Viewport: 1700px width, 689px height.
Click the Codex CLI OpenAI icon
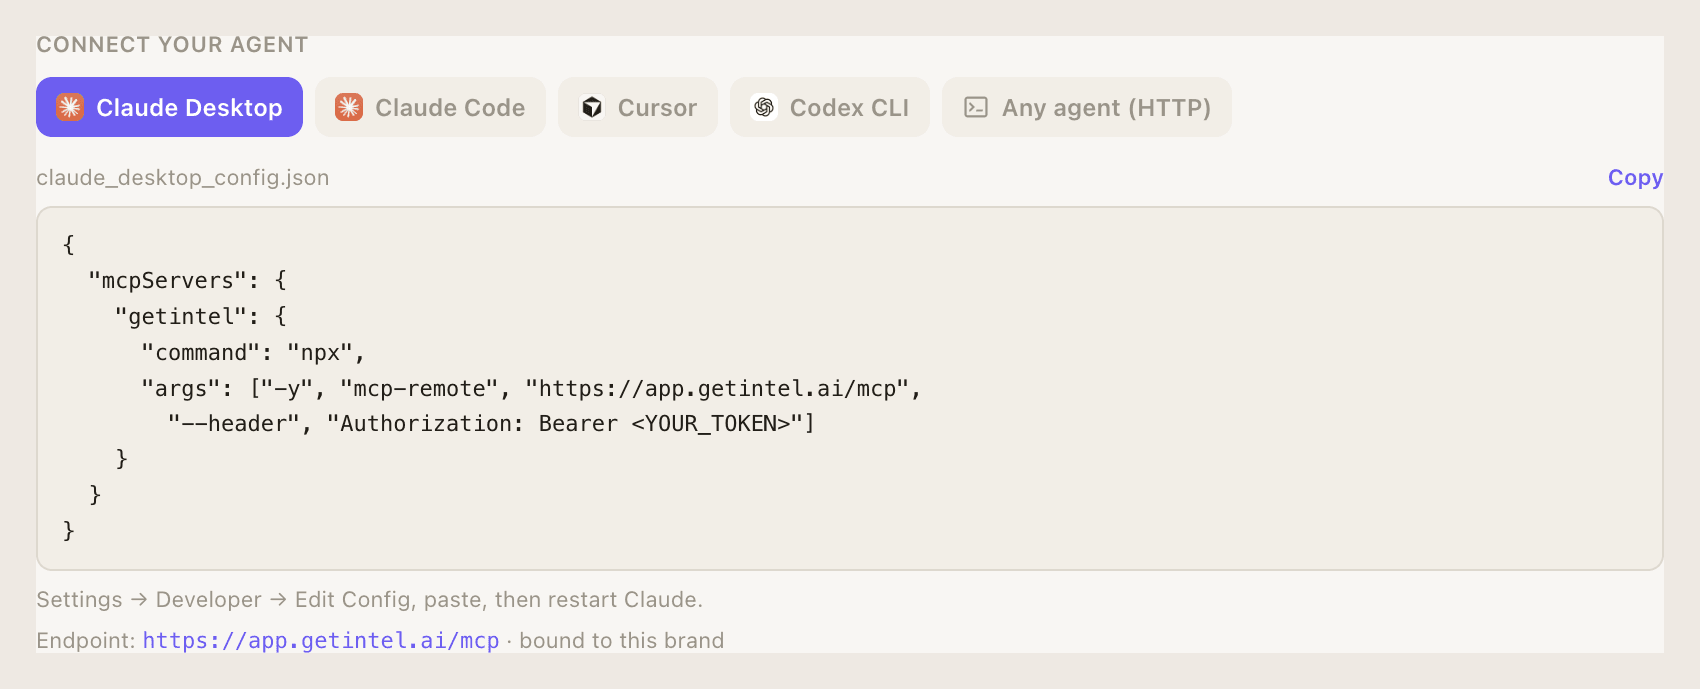point(764,107)
